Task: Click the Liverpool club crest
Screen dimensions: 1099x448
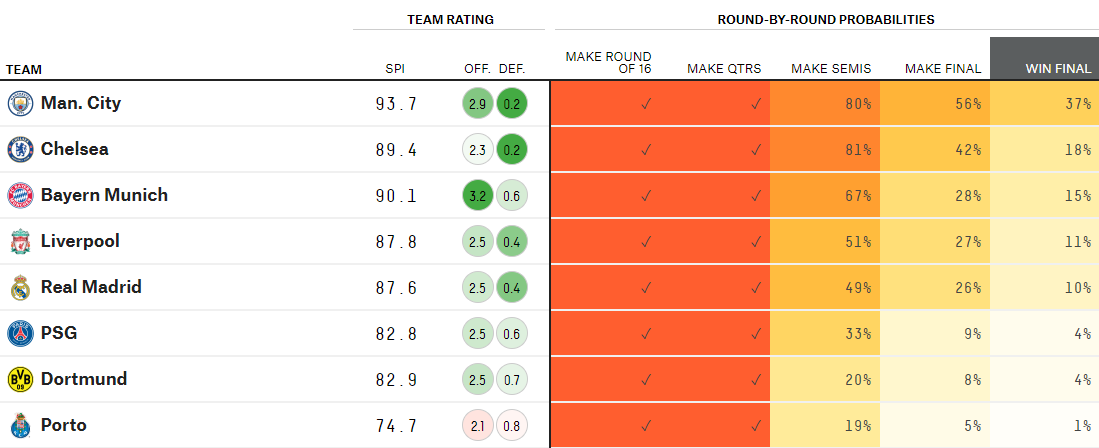Action: tap(20, 241)
